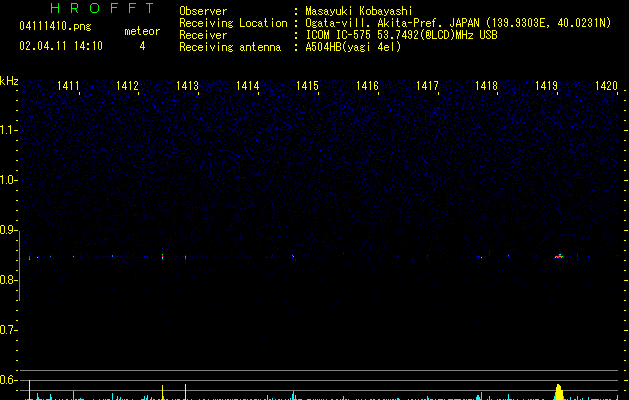629x400 pixels.
Task: Click the Receiving antenna label
Action: (x=230, y=47)
